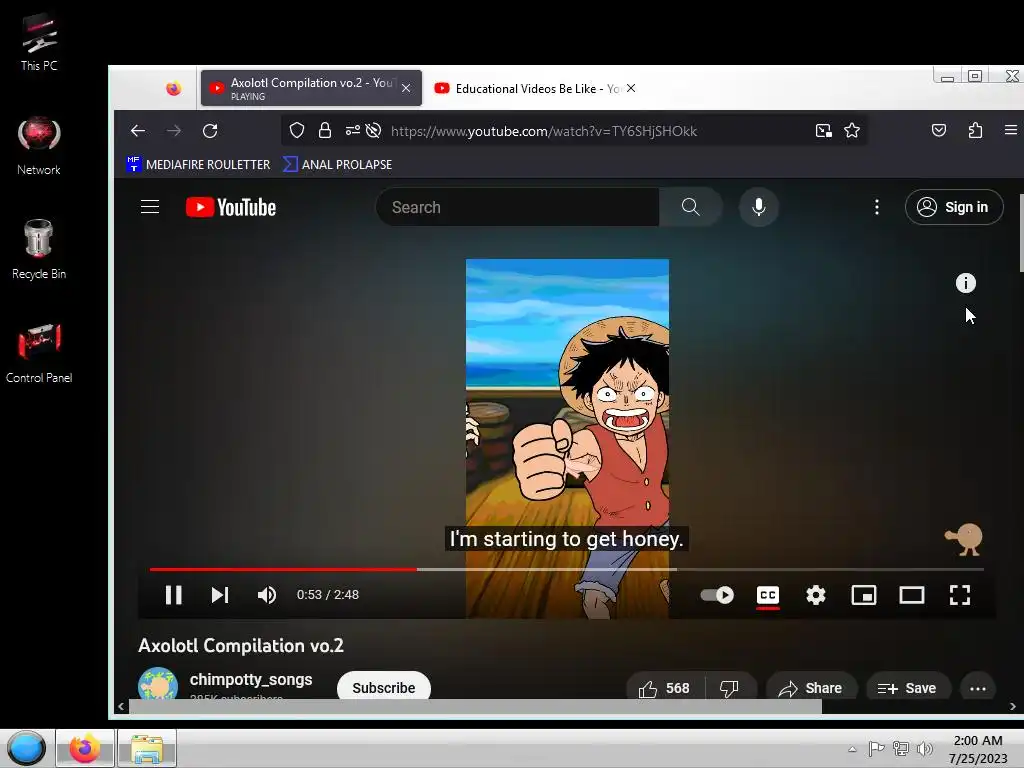Bookmark this page with star icon
The width and height of the screenshot is (1024, 768).
852,131
